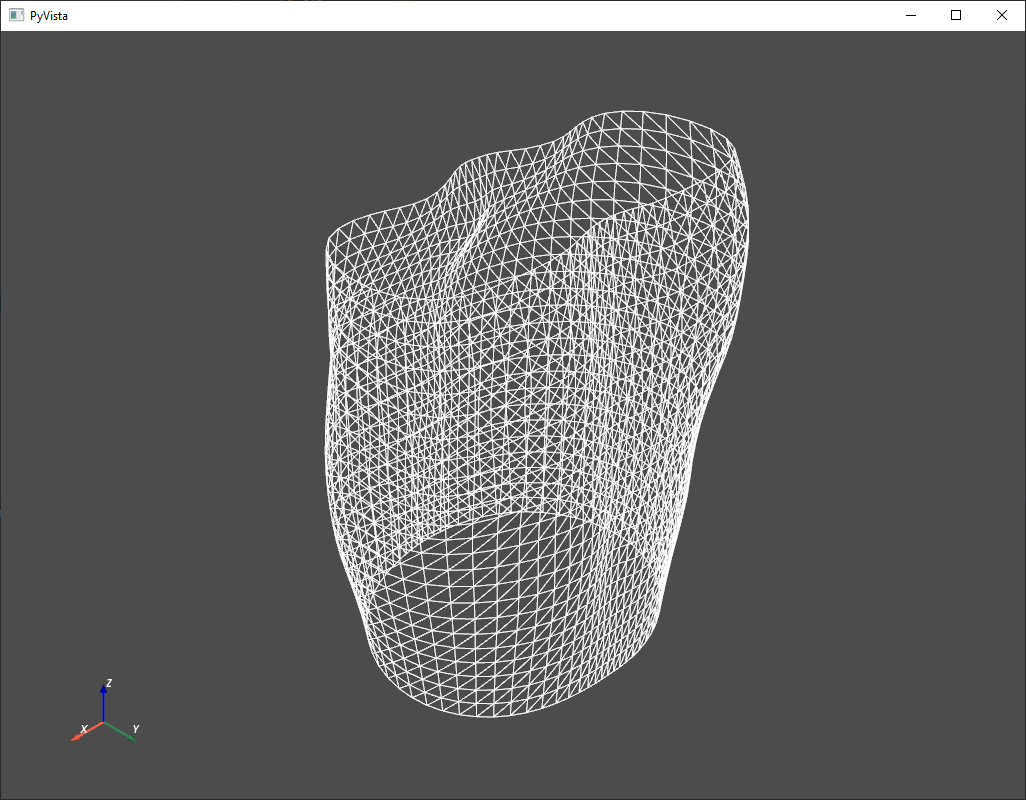
Task: Click the crease fold near mesh top
Action: 478,225
